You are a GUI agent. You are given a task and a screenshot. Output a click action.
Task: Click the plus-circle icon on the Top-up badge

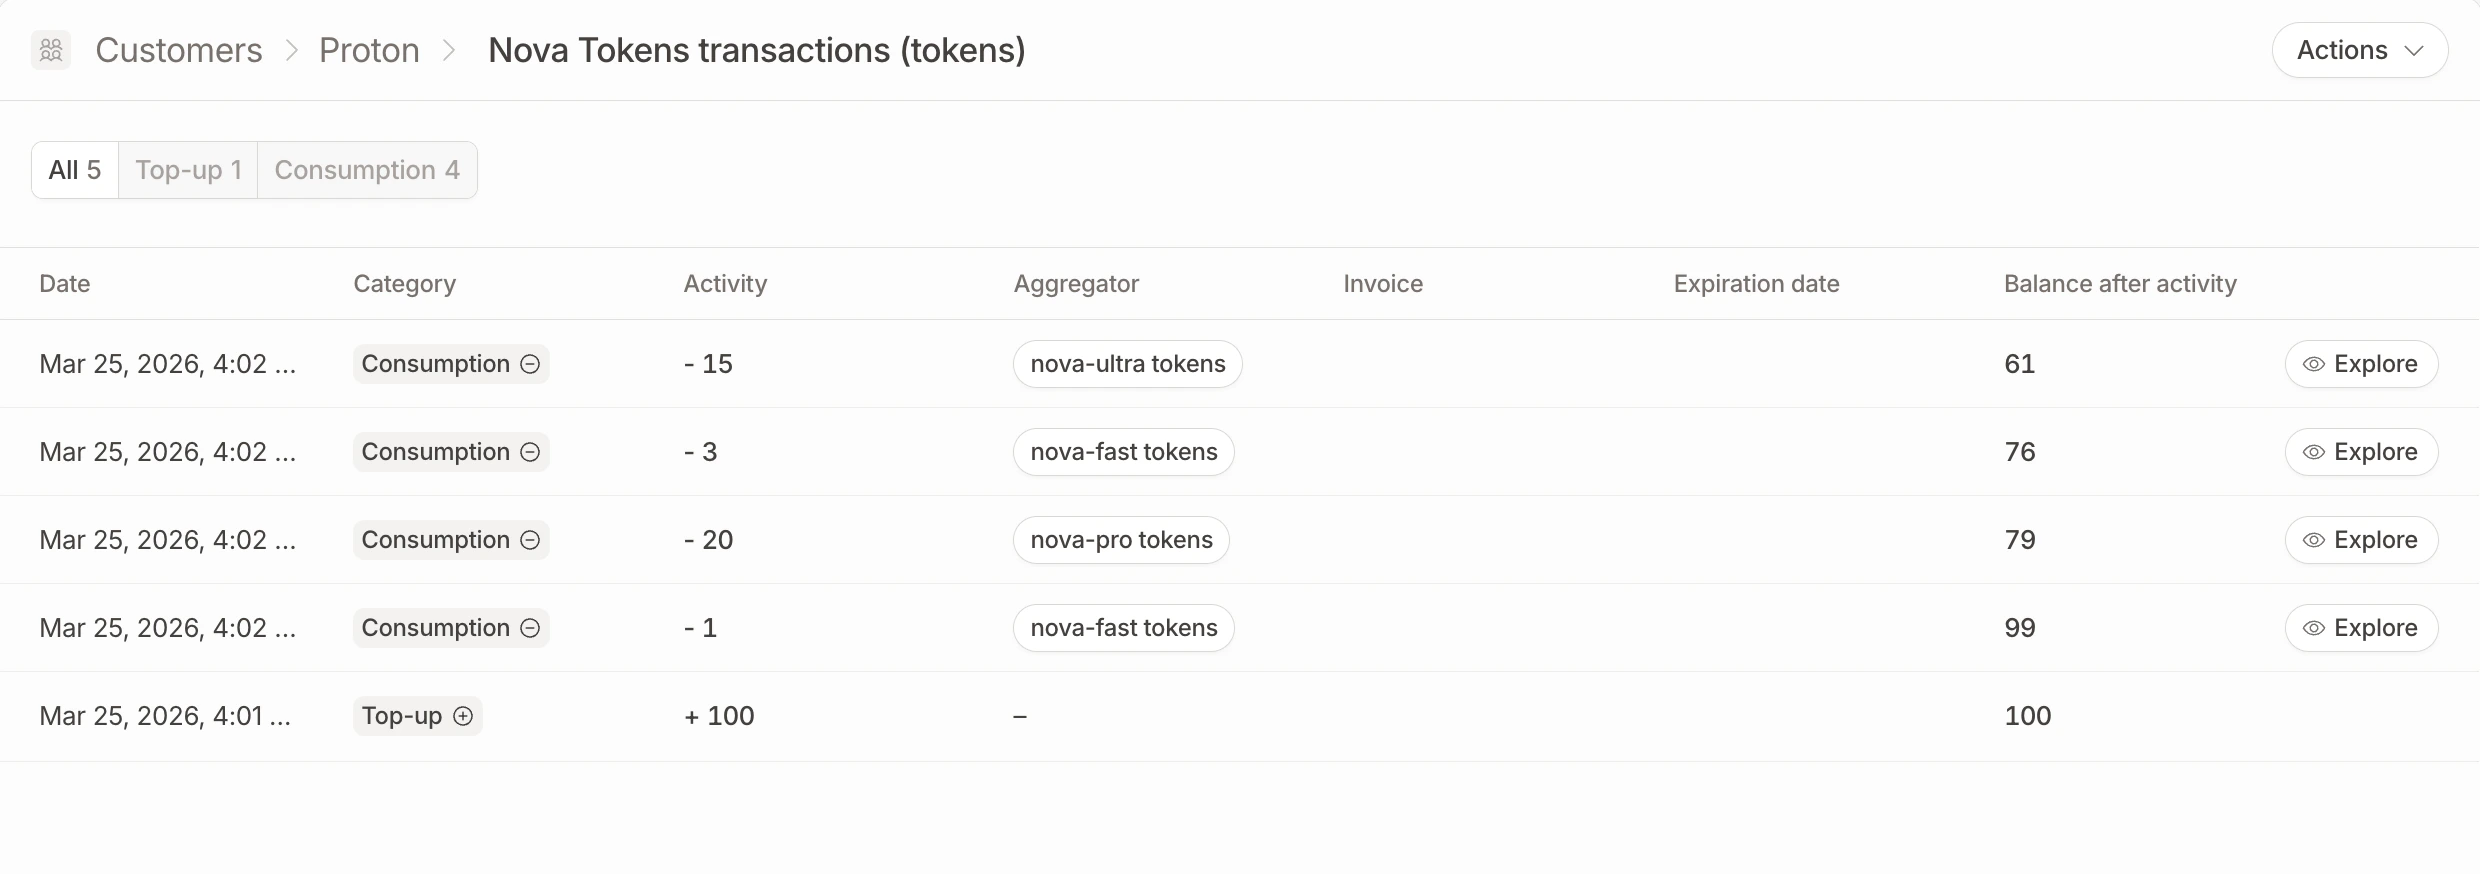463,716
